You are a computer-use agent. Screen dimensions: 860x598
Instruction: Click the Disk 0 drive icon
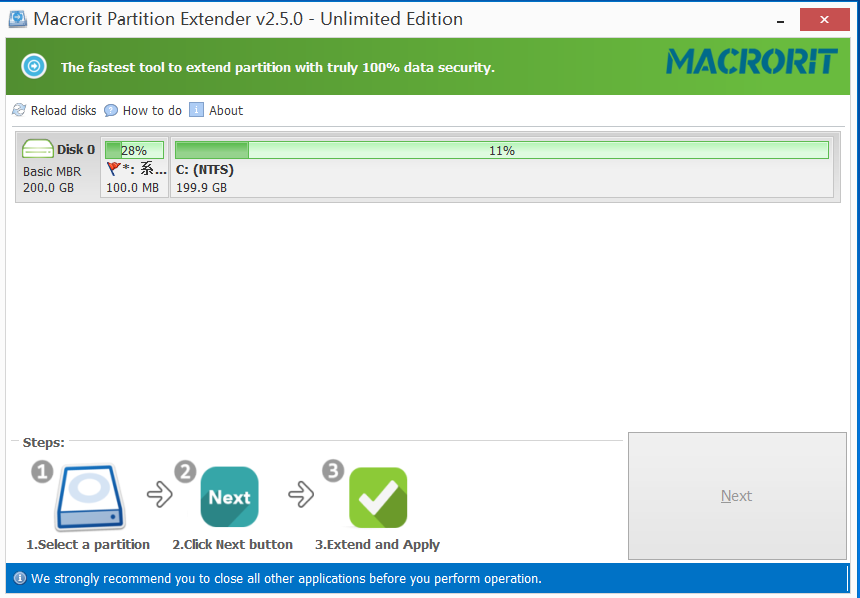coord(38,149)
